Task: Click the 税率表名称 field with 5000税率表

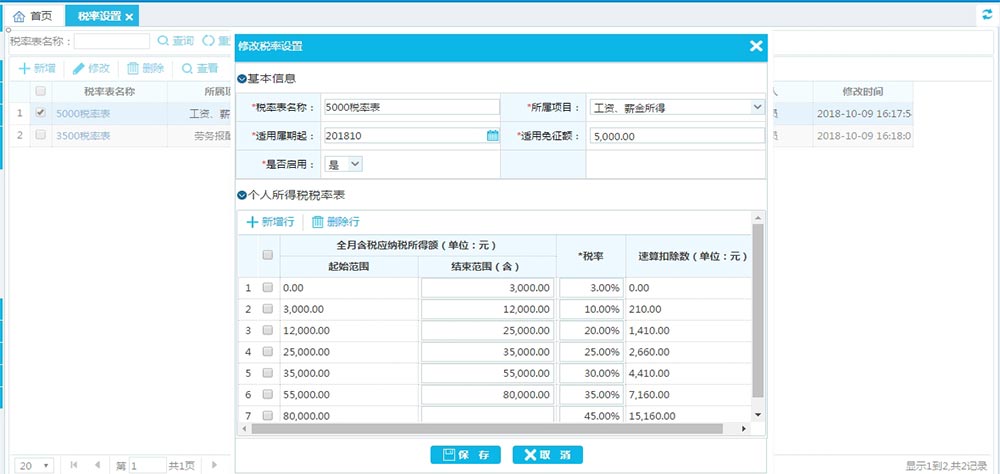Action: pyautogui.click(x=412, y=107)
